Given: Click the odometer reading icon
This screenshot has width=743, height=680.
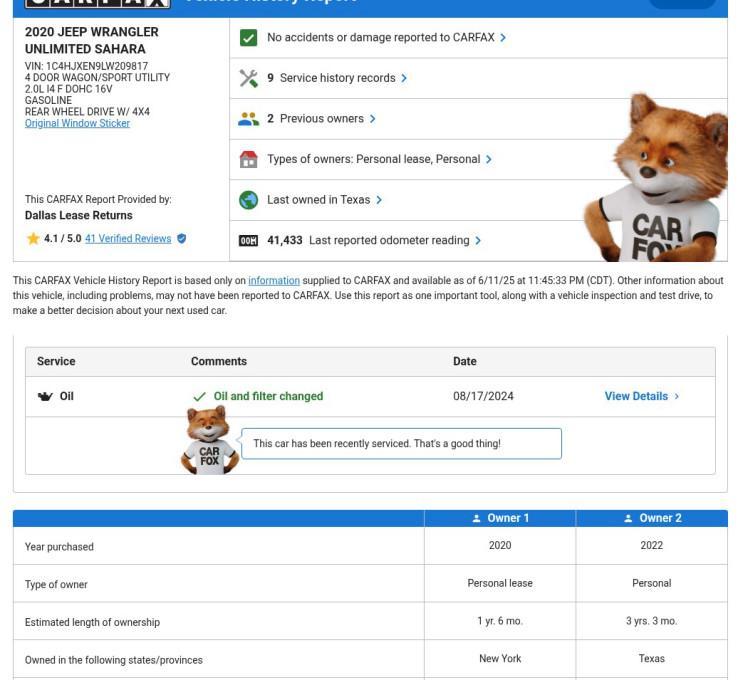Looking at the screenshot, I should point(248,241).
